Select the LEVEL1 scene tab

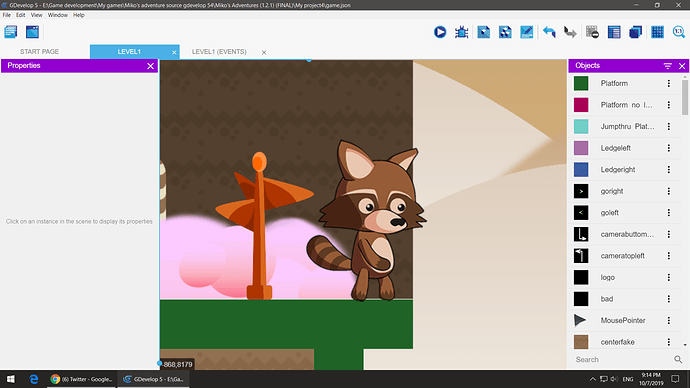(x=129, y=51)
